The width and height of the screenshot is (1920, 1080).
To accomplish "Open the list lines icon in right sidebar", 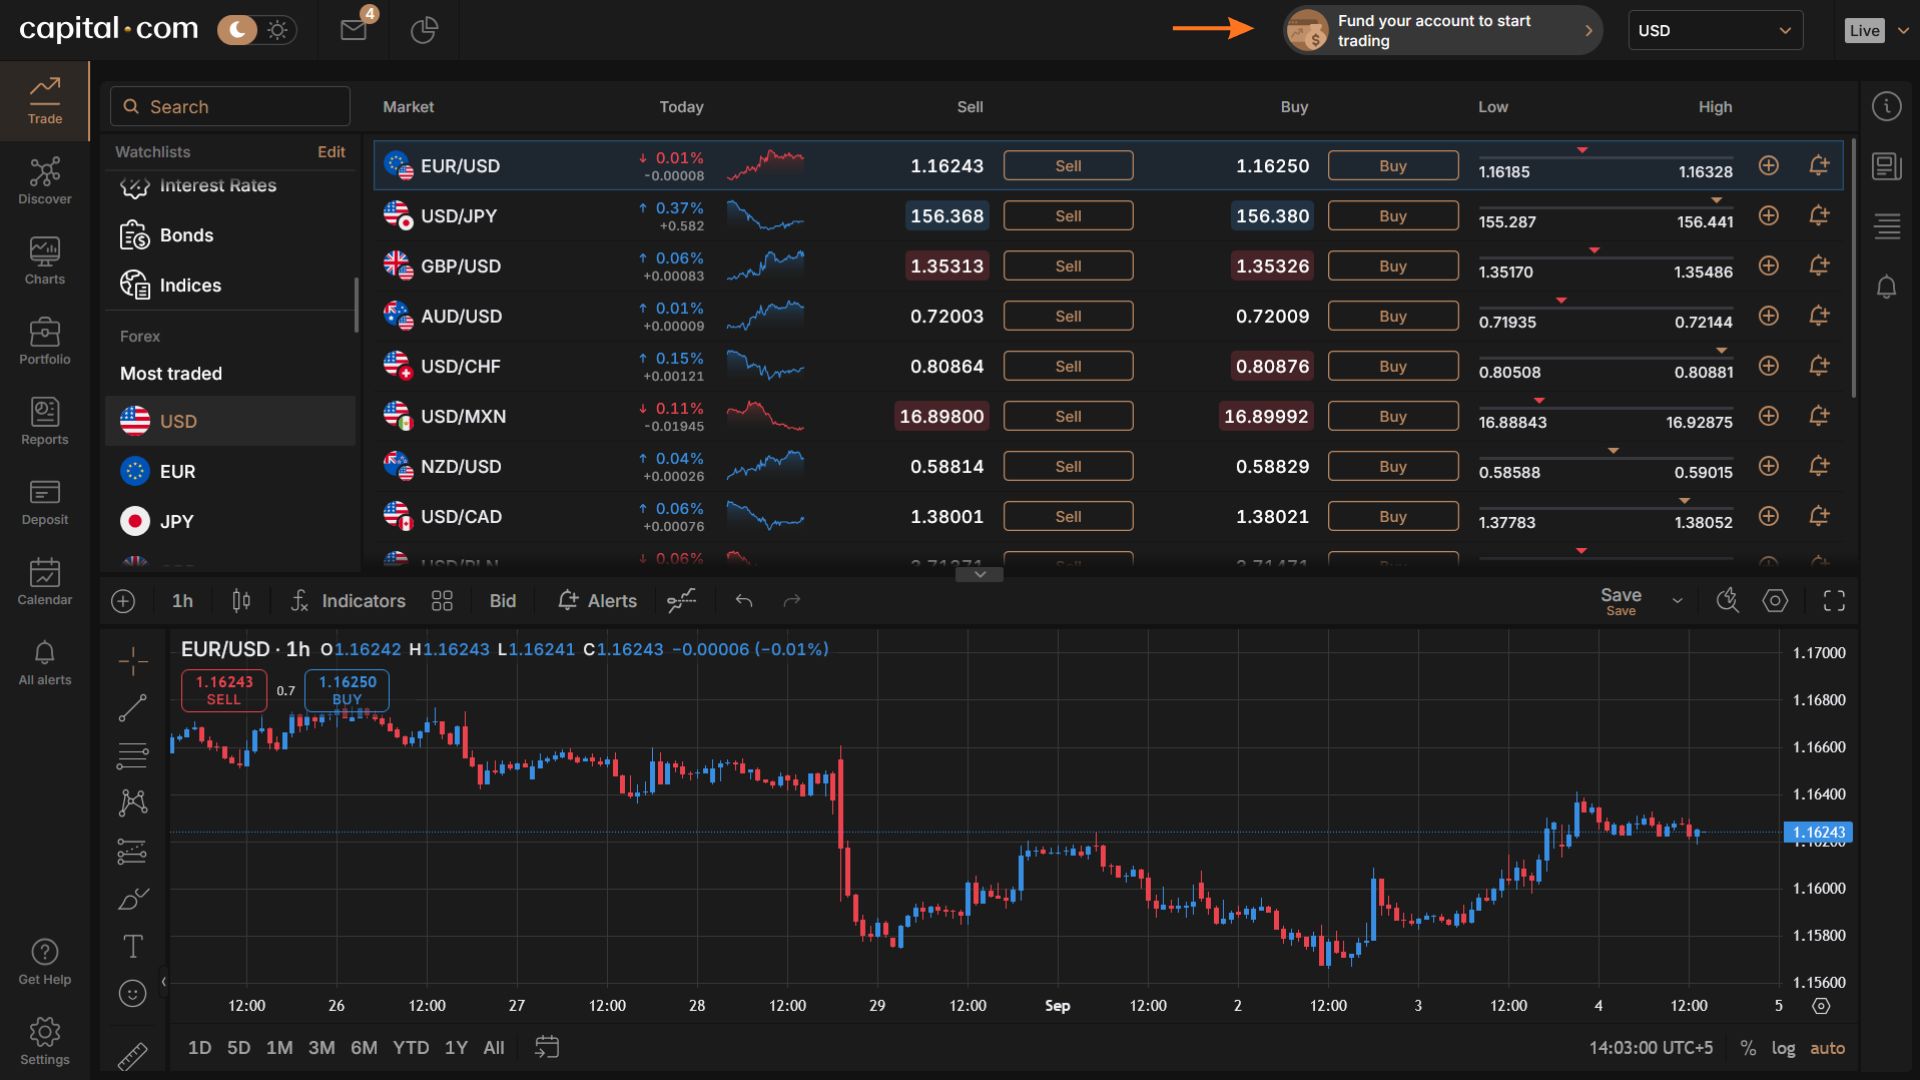I will (x=1886, y=227).
